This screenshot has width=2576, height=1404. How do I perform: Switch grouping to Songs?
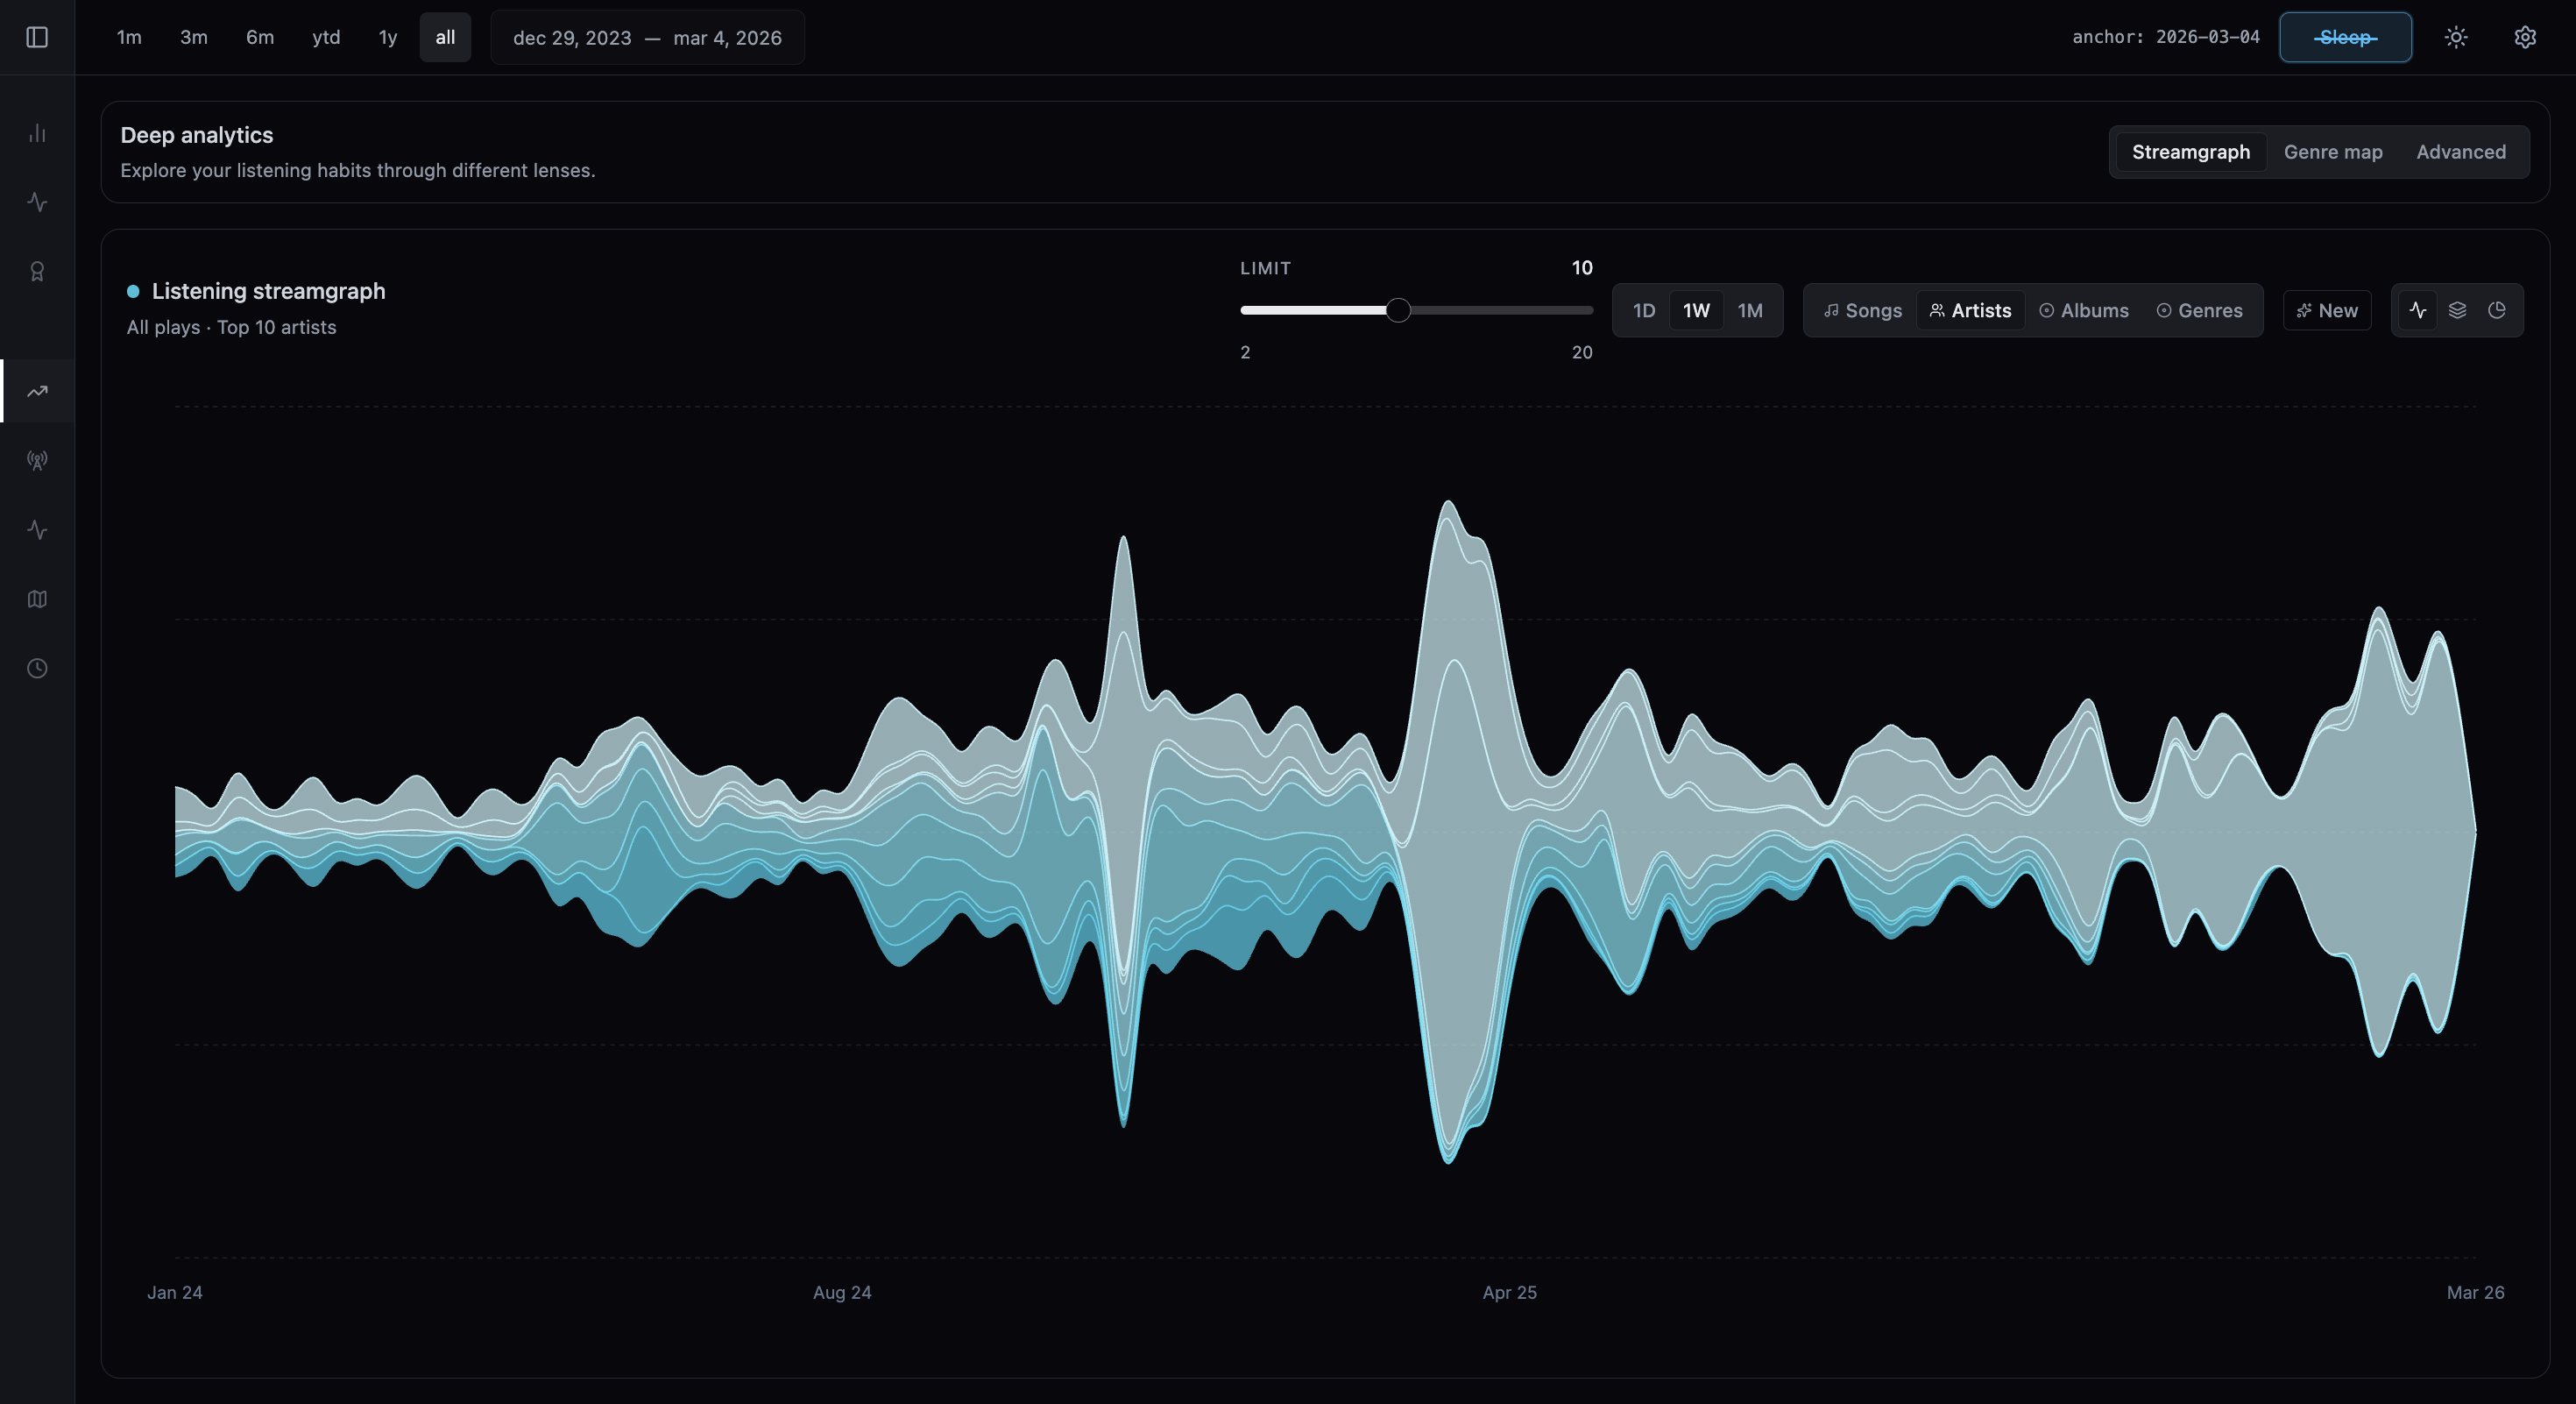(1862, 310)
